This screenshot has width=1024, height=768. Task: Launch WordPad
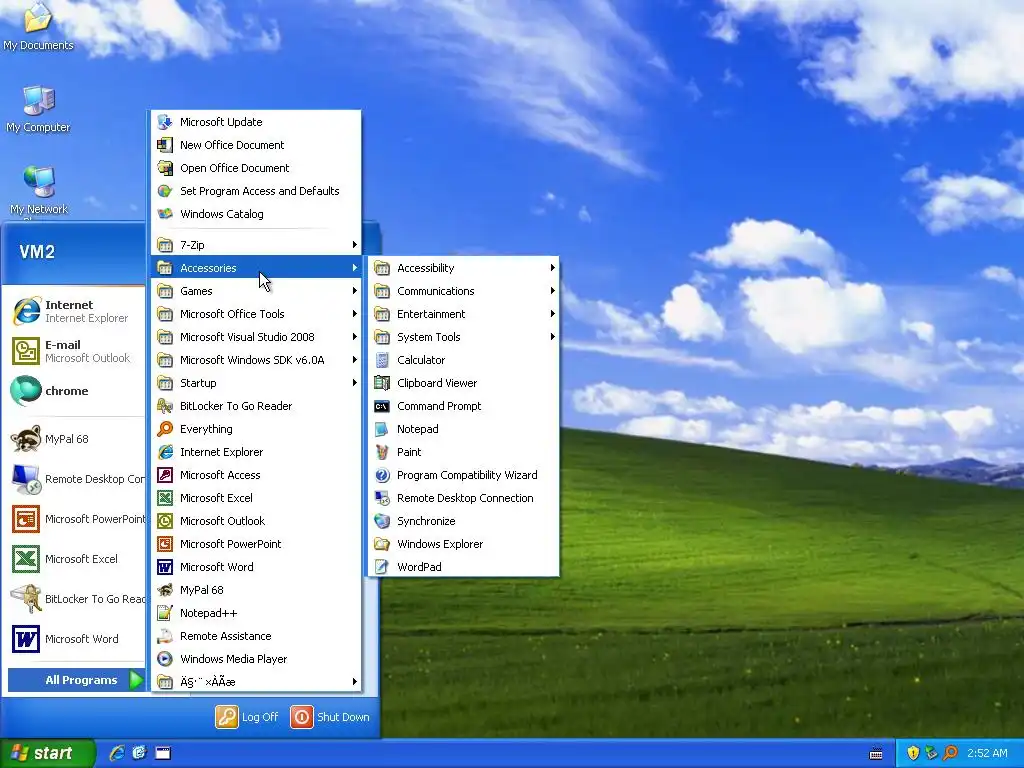(463, 567)
